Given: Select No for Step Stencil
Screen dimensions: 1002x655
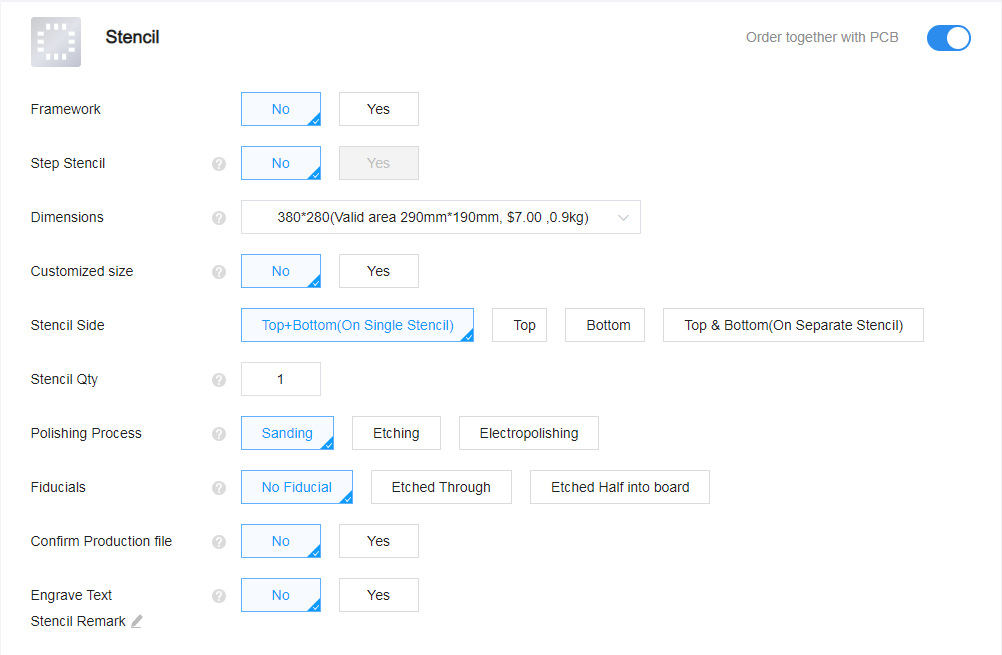Looking at the screenshot, I should pos(281,163).
